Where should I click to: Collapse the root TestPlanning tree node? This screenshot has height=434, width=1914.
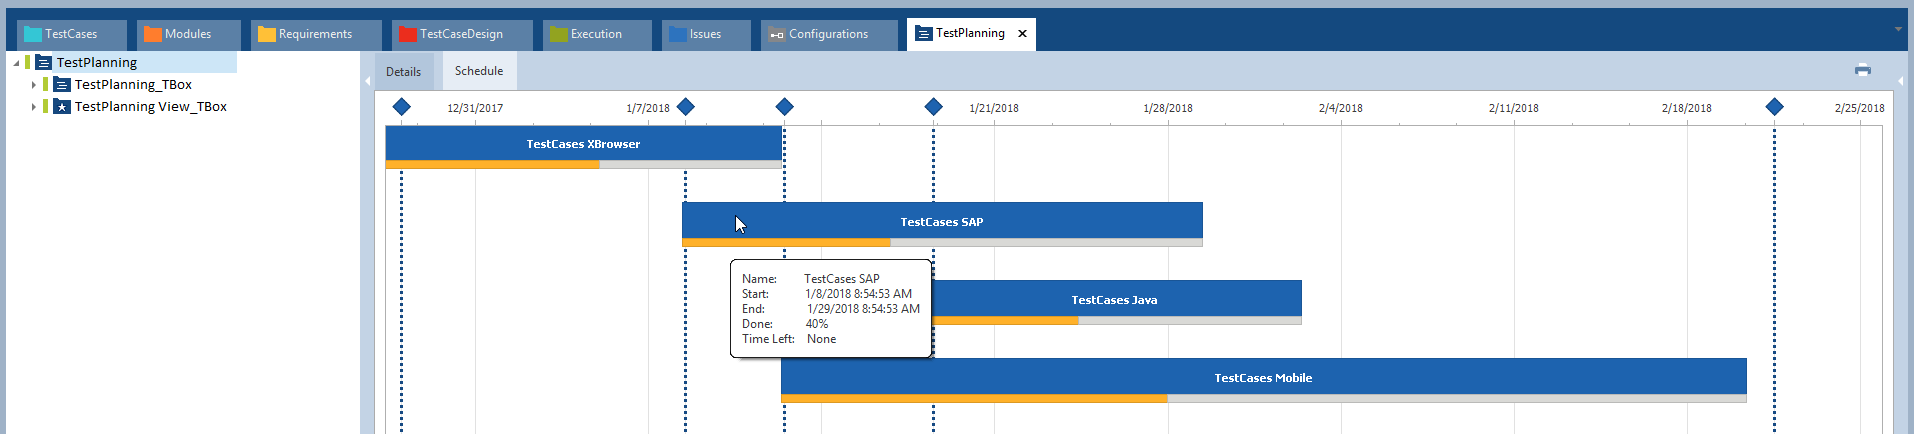coord(16,63)
